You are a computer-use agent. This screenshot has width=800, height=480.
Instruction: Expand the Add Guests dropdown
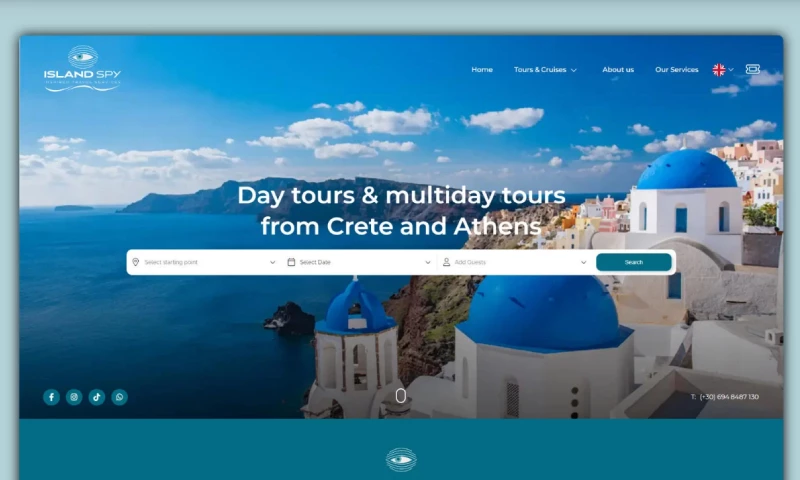(515, 262)
